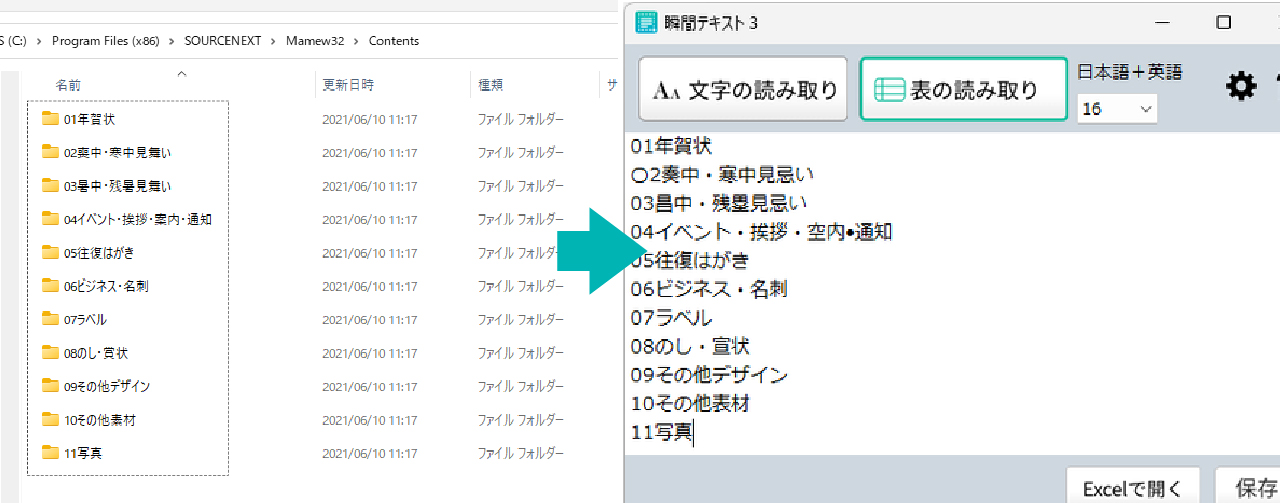Expand chevron after Mamew32 in address bar
This screenshot has width=1280, height=503.
(357, 41)
